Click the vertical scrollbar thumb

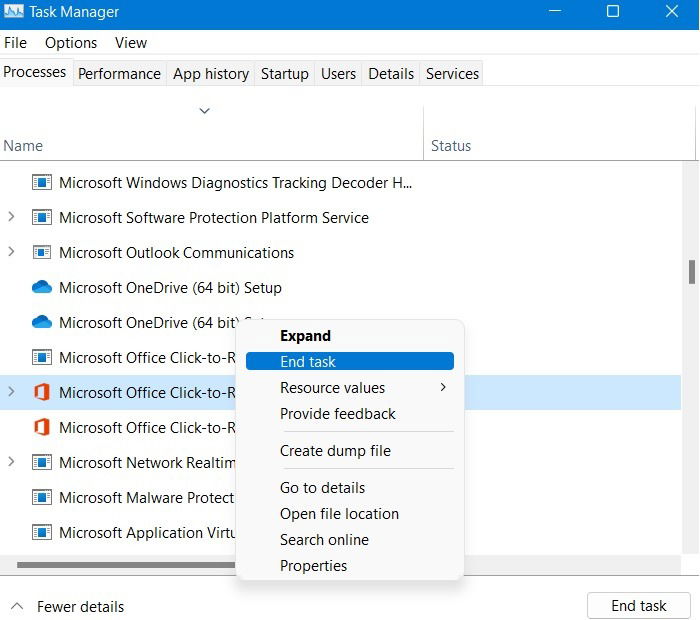[x=692, y=272]
